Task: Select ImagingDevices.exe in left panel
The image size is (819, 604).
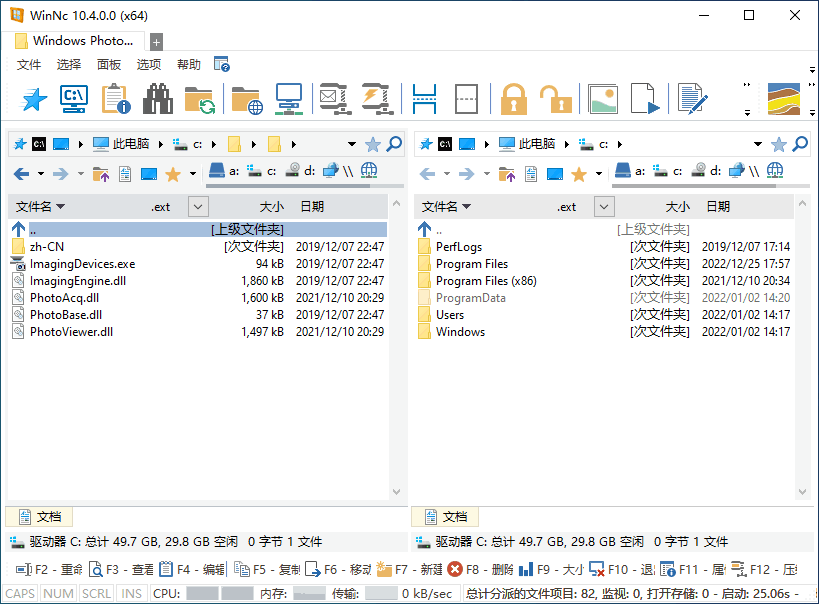Action: [198, 264]
